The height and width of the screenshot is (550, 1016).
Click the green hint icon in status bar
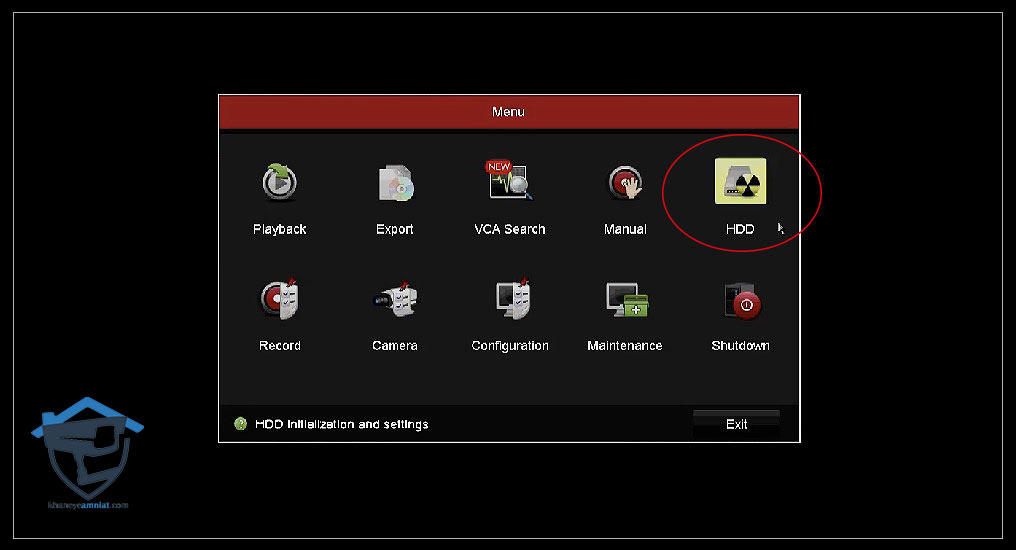coord(240,424)
